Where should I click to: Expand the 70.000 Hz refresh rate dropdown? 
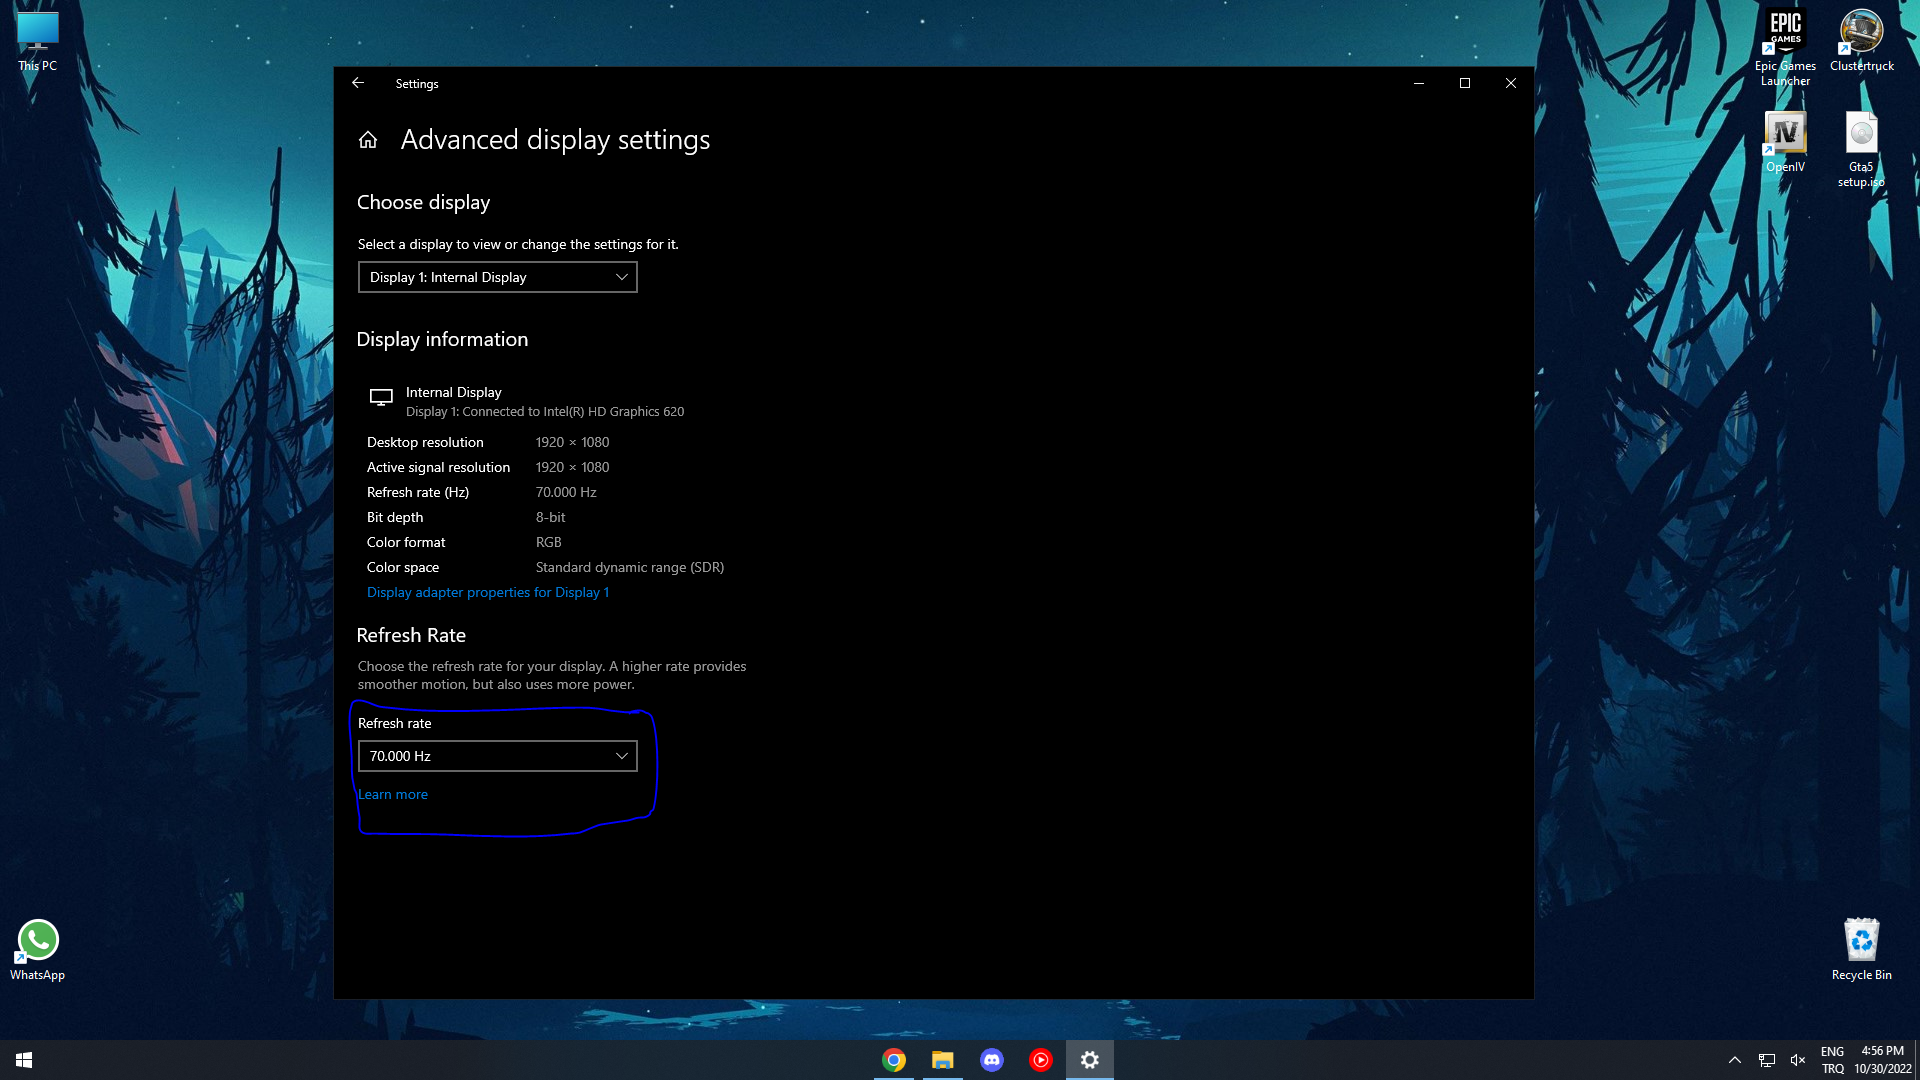pyautogui.click(x=497, y=756)
